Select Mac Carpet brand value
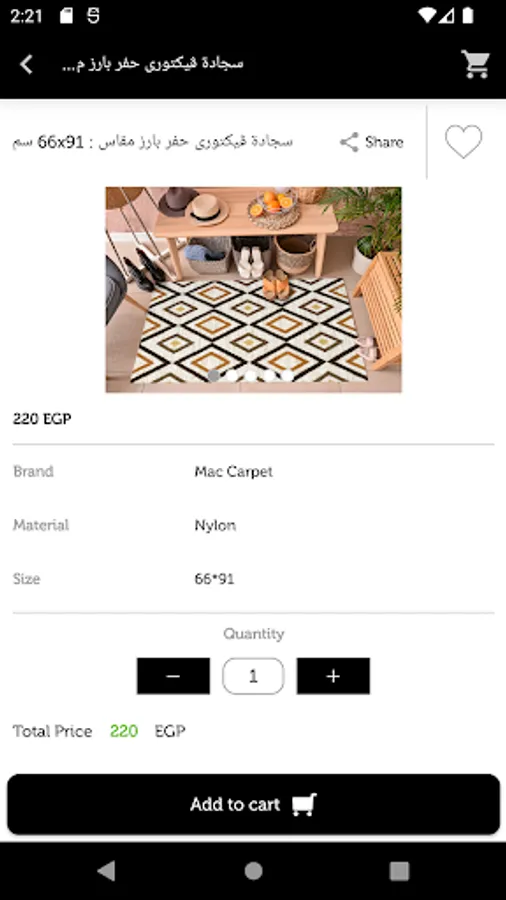This screenshot has width=506, height=900. point(233,472)
